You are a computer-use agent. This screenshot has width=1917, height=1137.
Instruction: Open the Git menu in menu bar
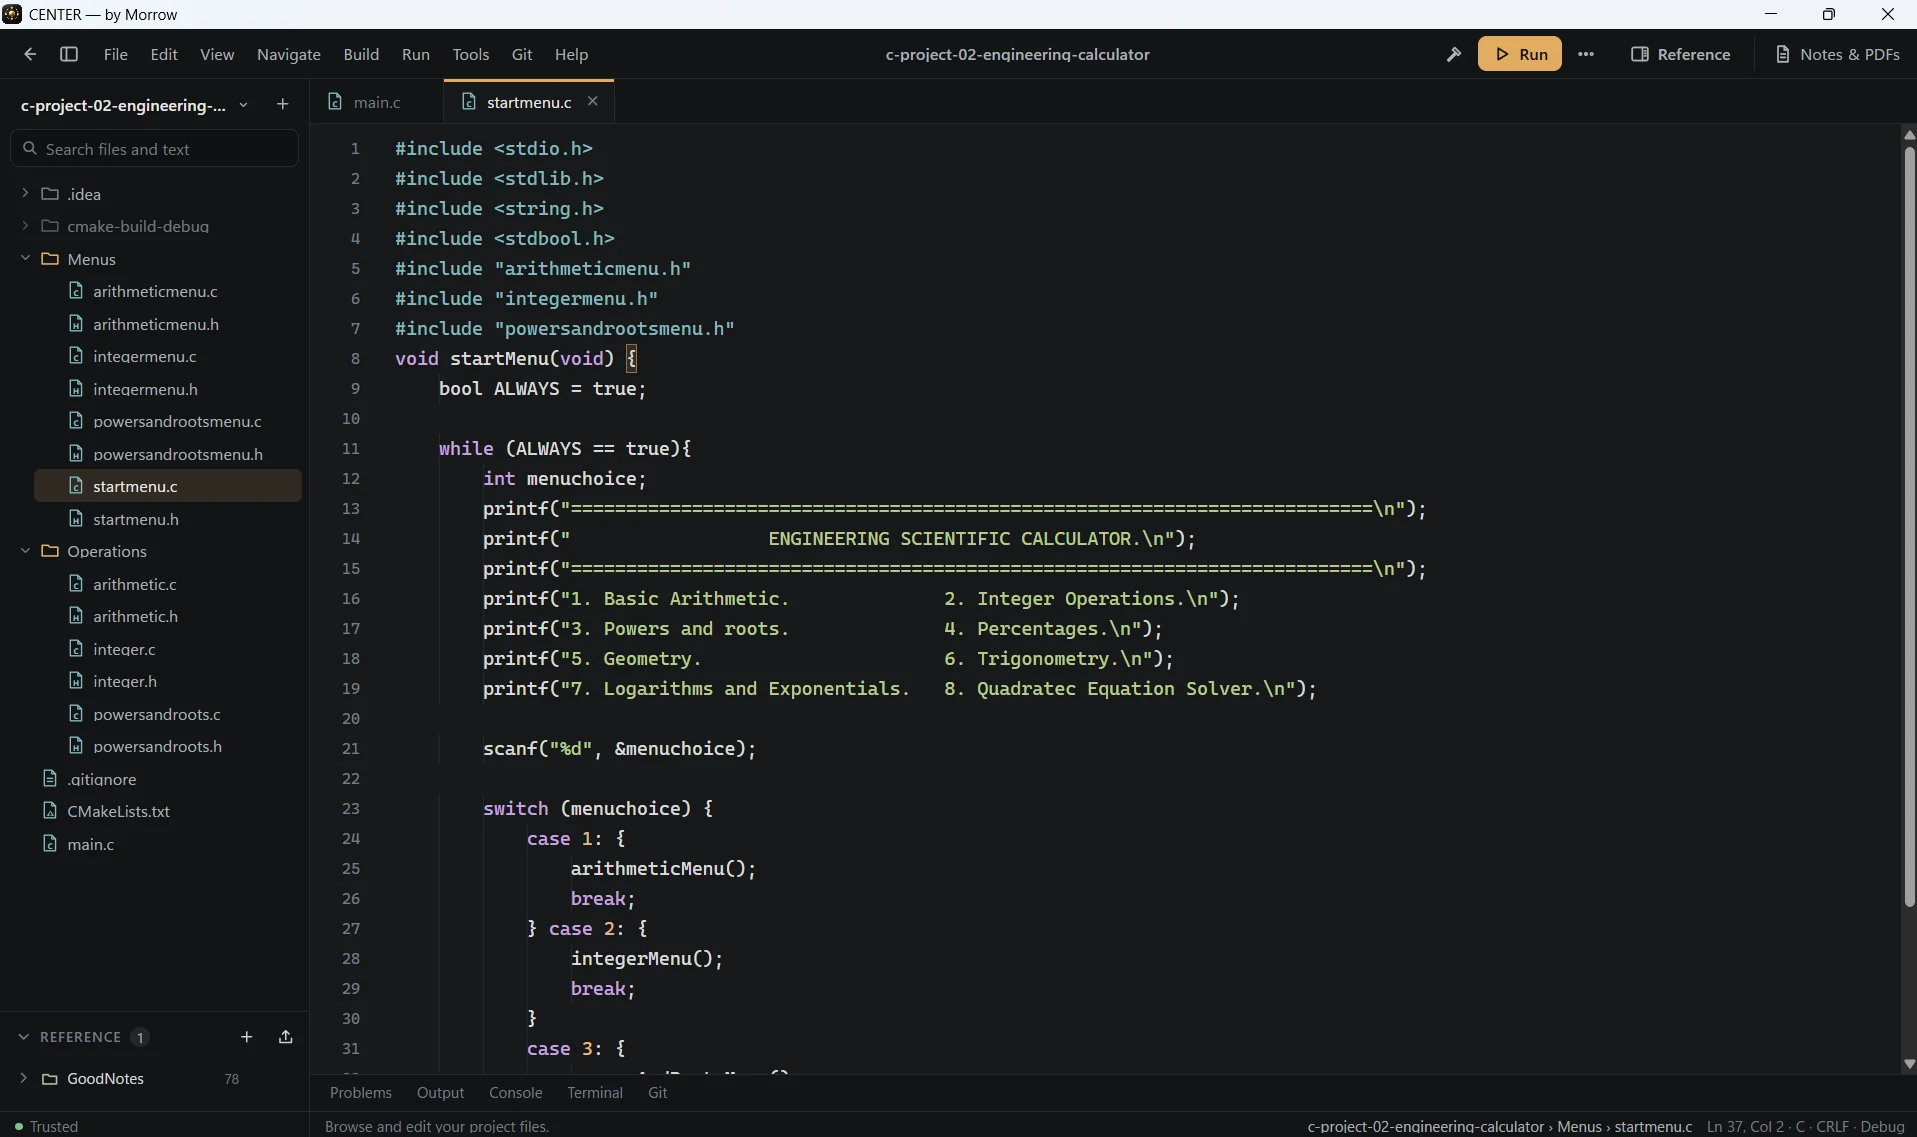coord(522,54)
